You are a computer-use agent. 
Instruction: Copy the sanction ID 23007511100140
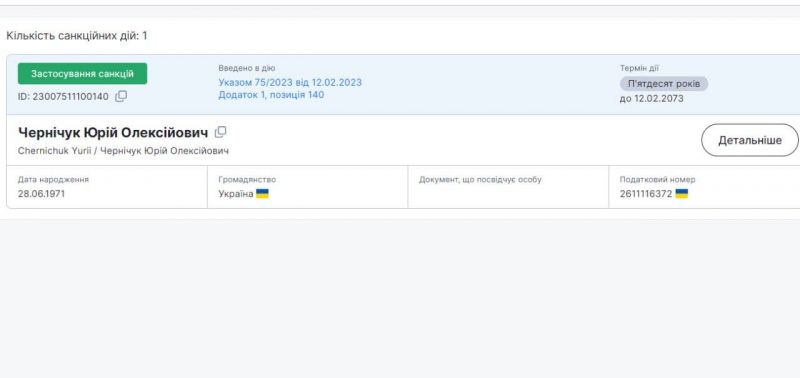tap(121, 96)
